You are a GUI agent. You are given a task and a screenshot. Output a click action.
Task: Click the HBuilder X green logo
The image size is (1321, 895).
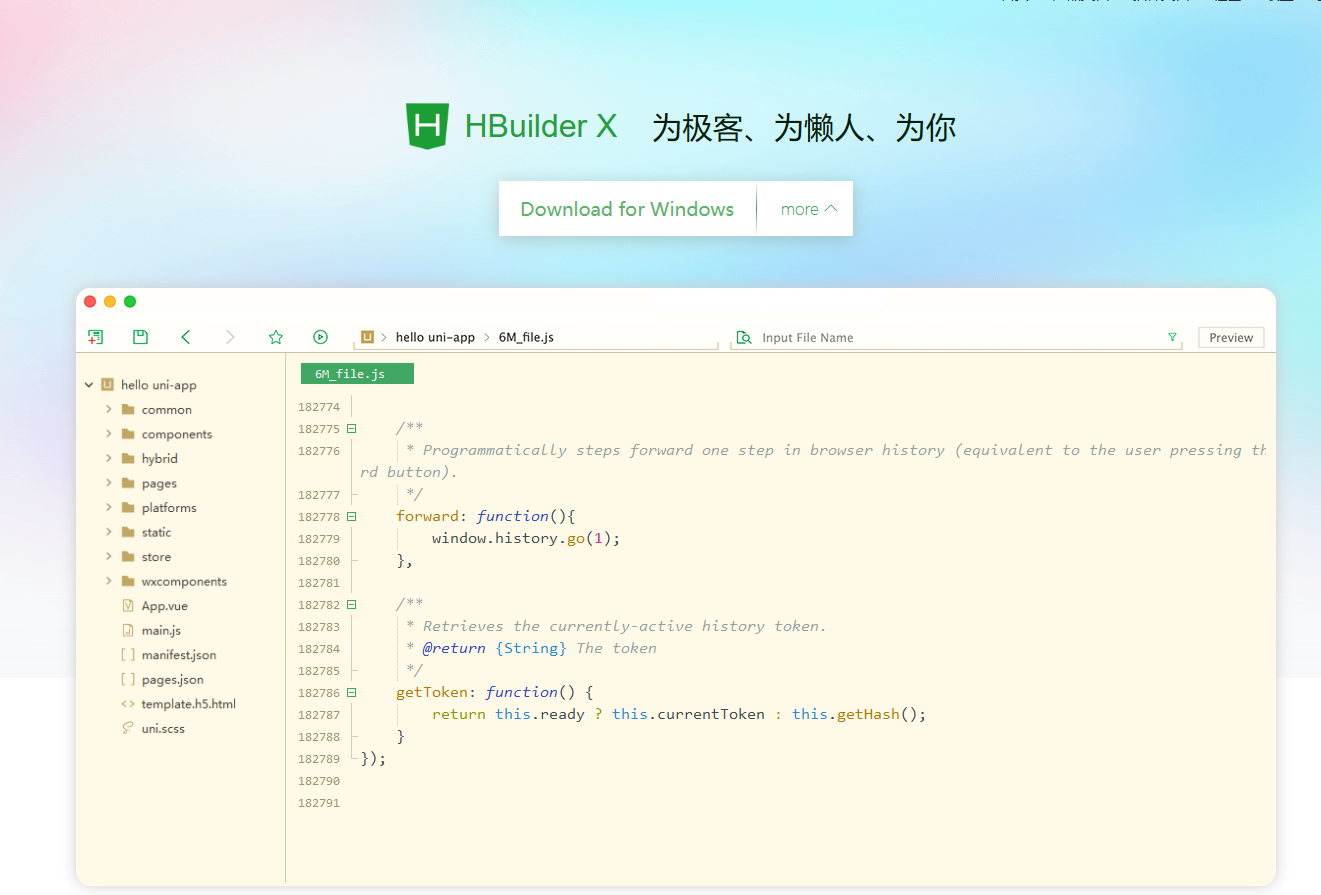click(x=427, y=126)
